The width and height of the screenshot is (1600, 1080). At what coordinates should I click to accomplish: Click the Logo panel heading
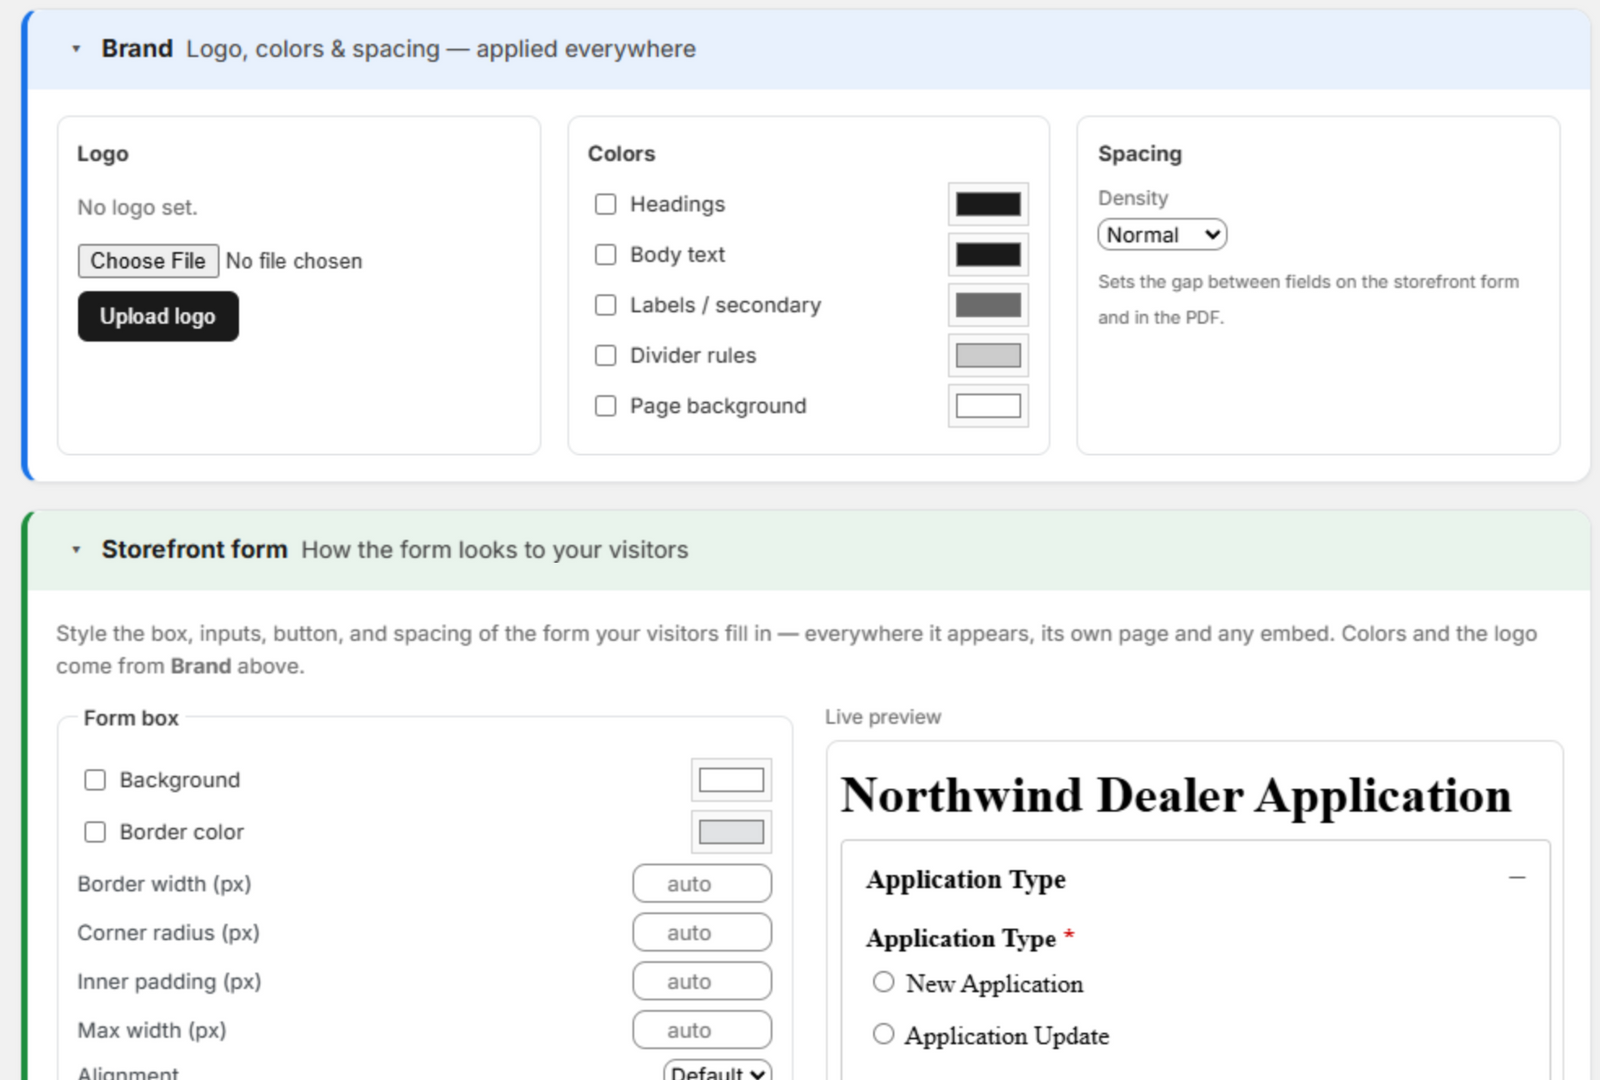pos(103,154)
